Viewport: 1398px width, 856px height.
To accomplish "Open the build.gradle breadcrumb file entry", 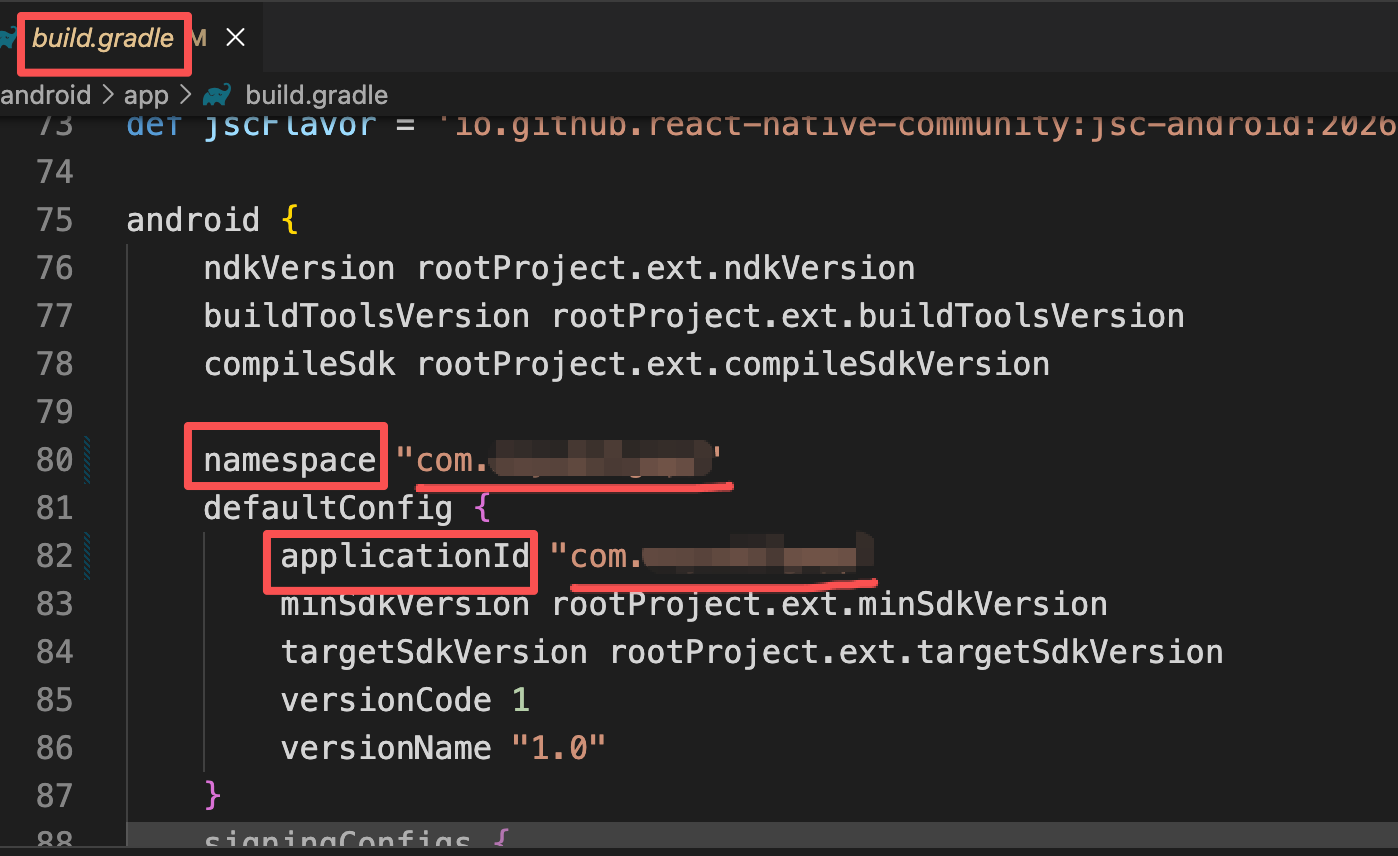I will [x=316, y=95].
